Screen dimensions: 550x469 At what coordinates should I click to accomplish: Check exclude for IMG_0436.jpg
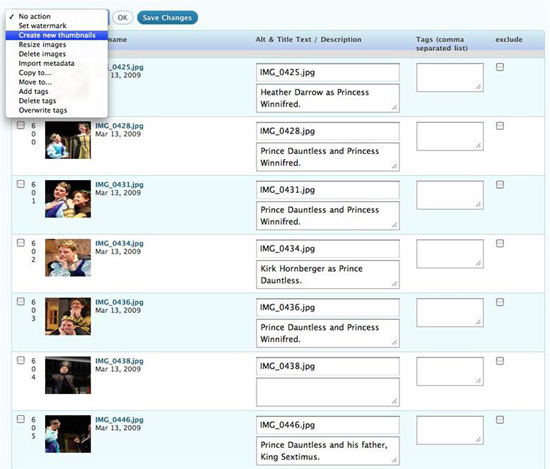tap(500, 302)
